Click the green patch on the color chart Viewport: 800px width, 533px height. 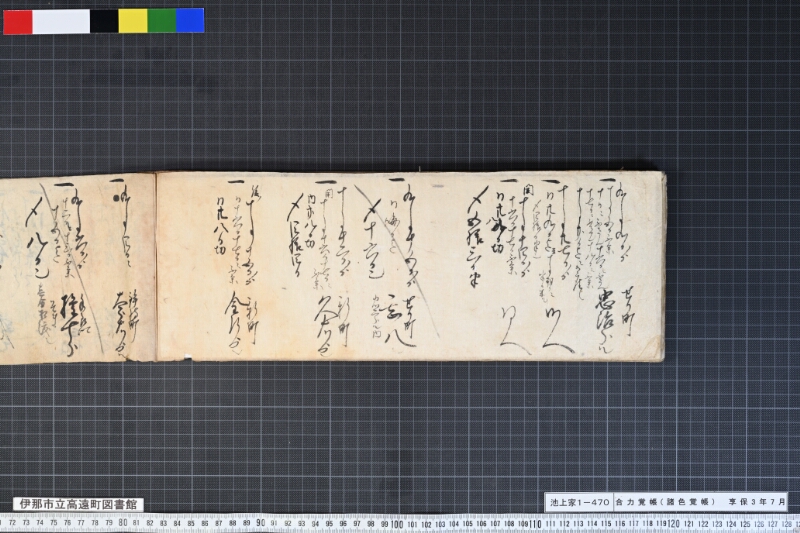click(162, 21)
